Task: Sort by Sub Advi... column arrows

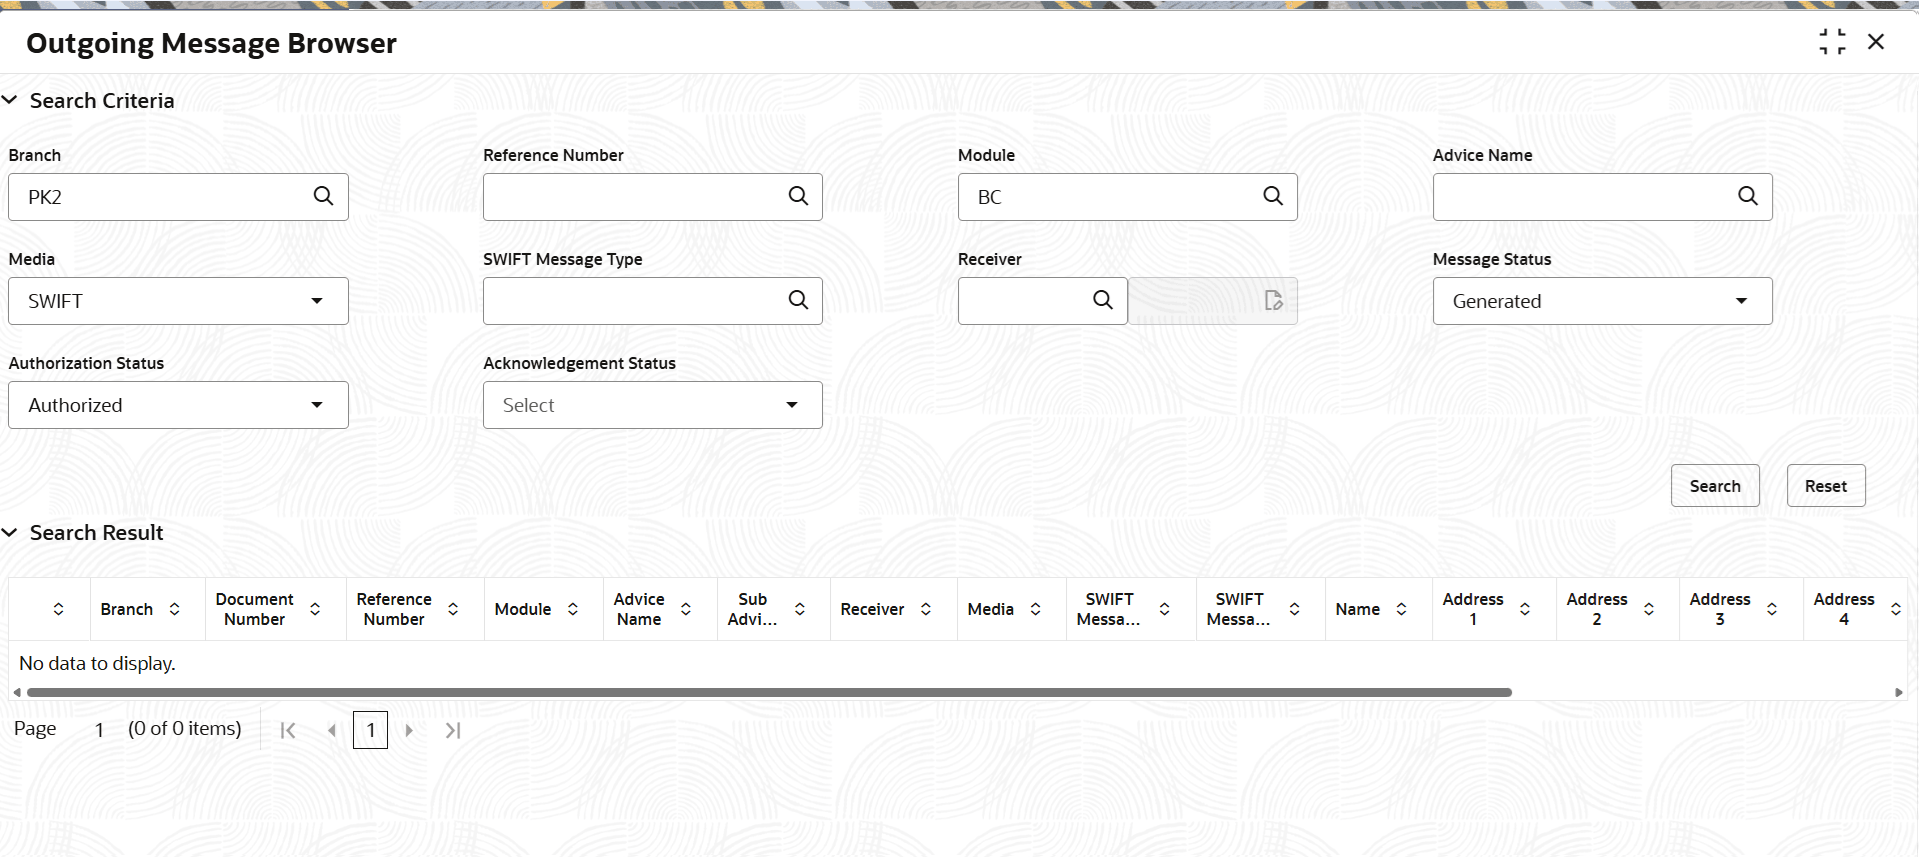Action: pos(800,609)
